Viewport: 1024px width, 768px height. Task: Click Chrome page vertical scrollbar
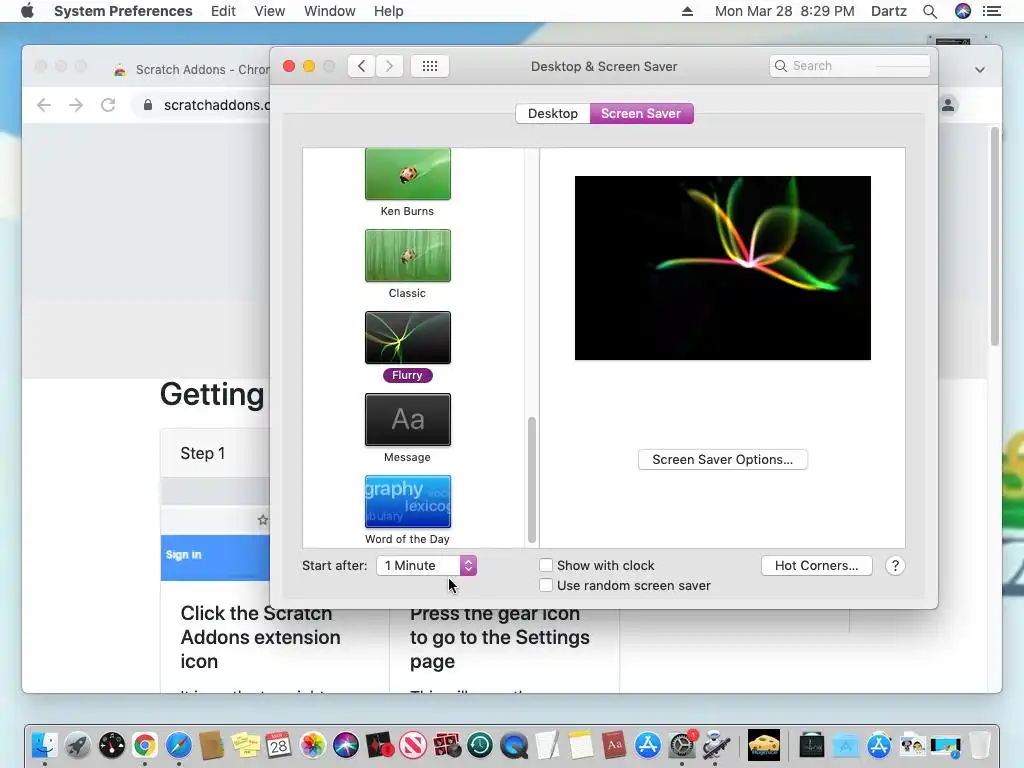(995, 236)
